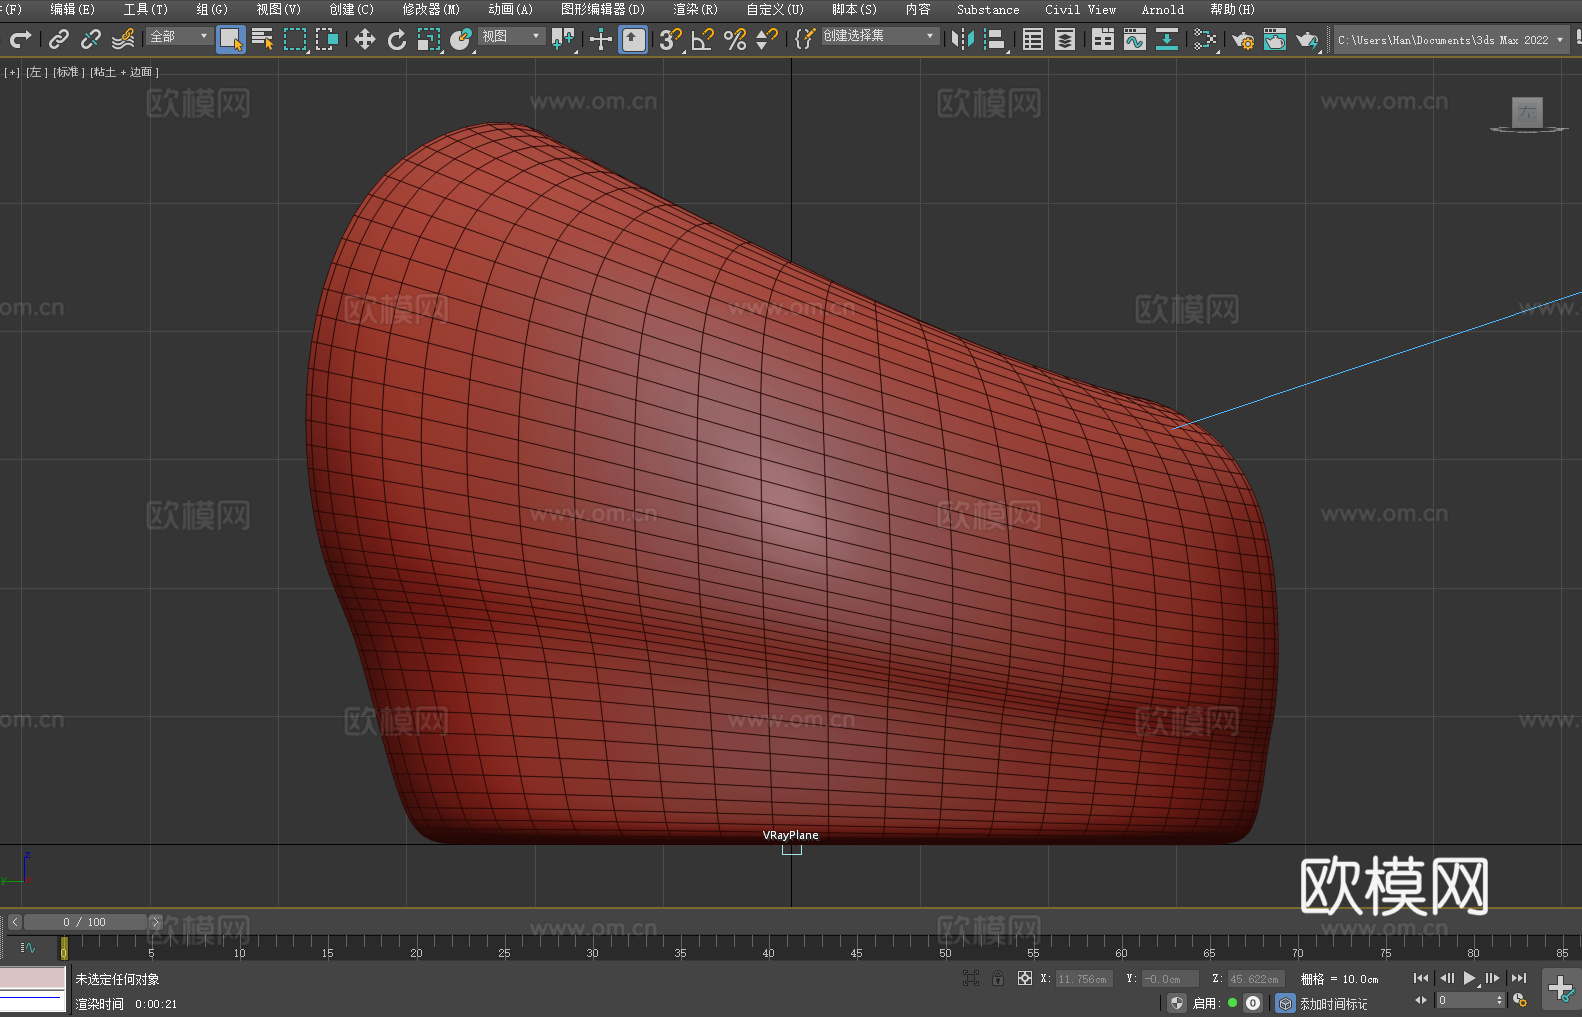Click the ViewCube 左 face

tap(1527, 112)
